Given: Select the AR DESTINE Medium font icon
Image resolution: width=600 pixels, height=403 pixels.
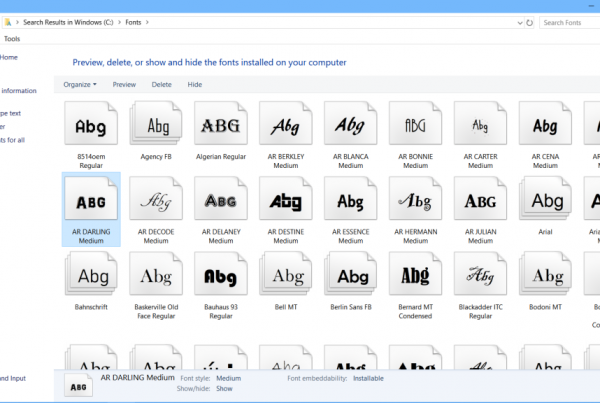Looking at the screenshot, I should coord(285,198).
